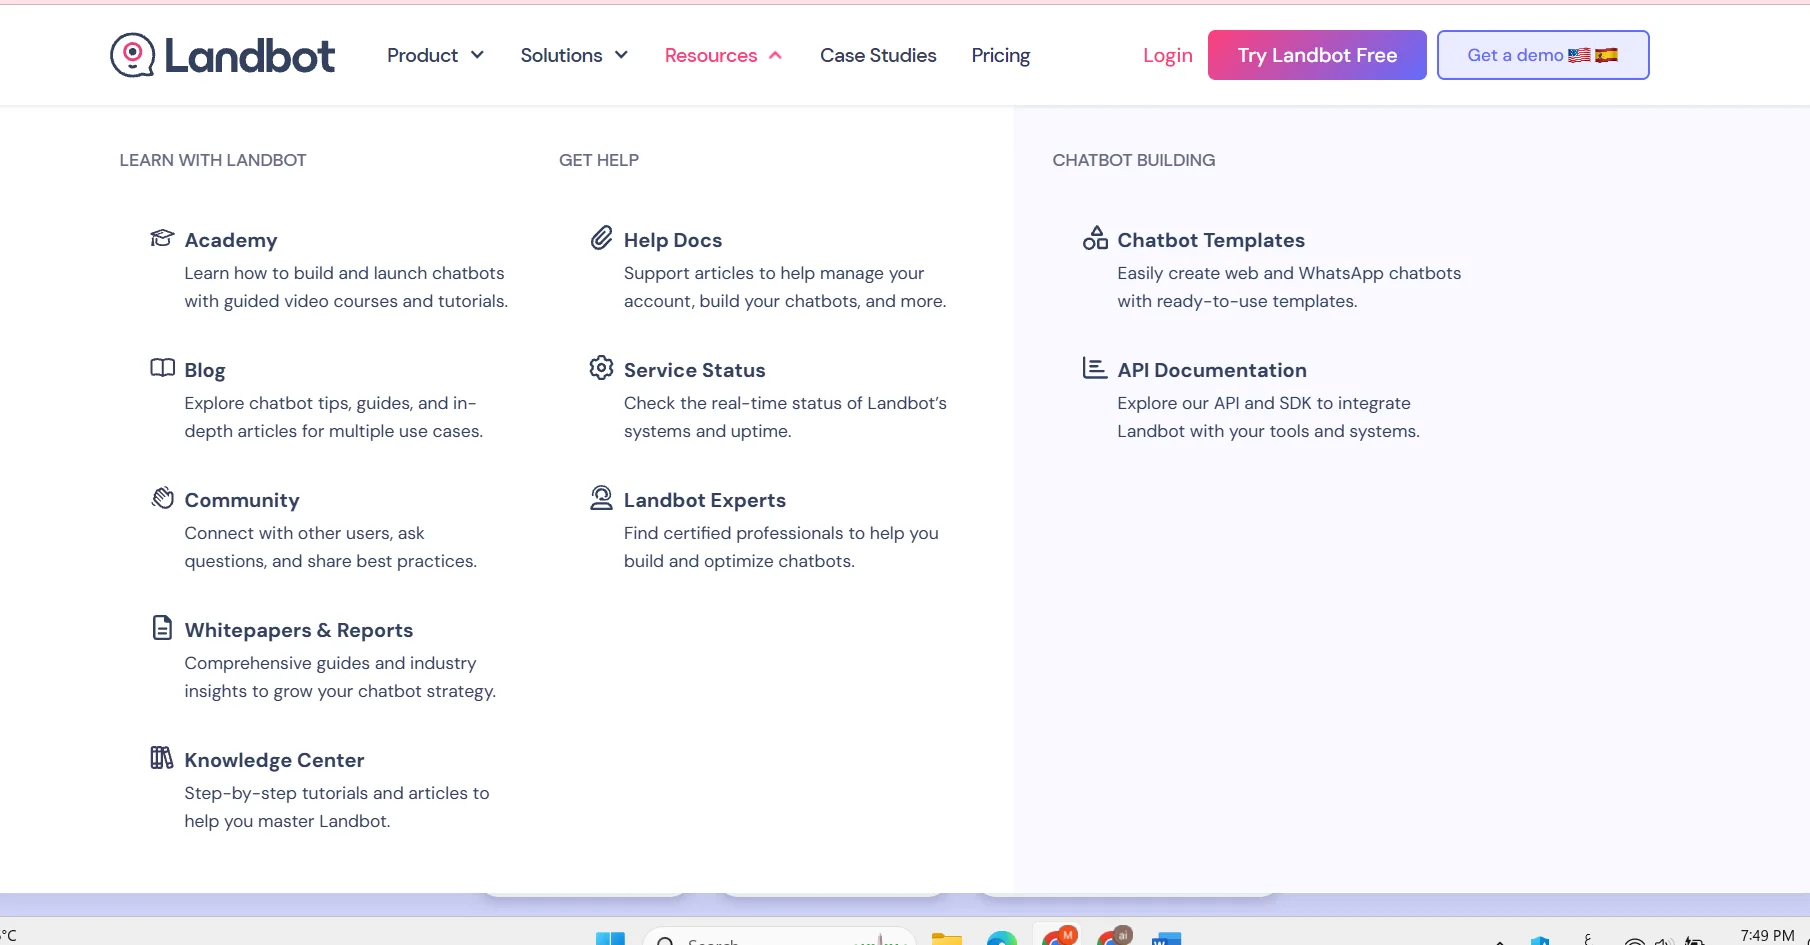Click the Service Status gear icon
1810x945 pixels.
601,368
